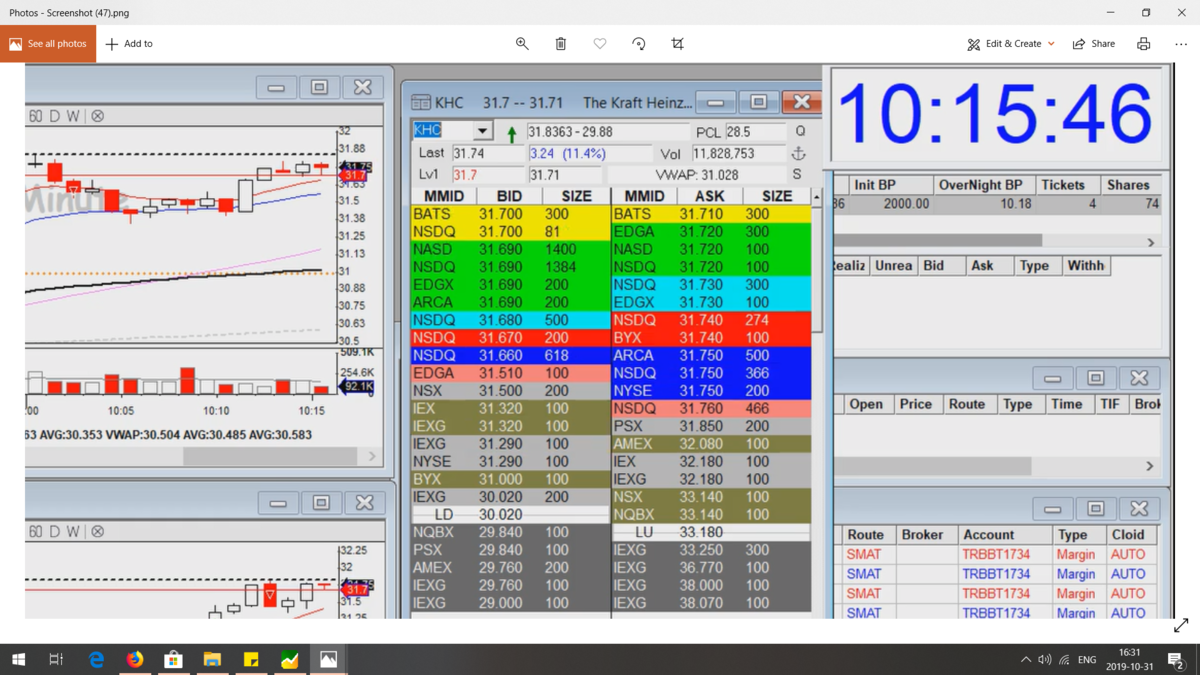The width and height of the screenshot is (1200, 675).
Task: Click See all photos button
Action: (48, 44)
